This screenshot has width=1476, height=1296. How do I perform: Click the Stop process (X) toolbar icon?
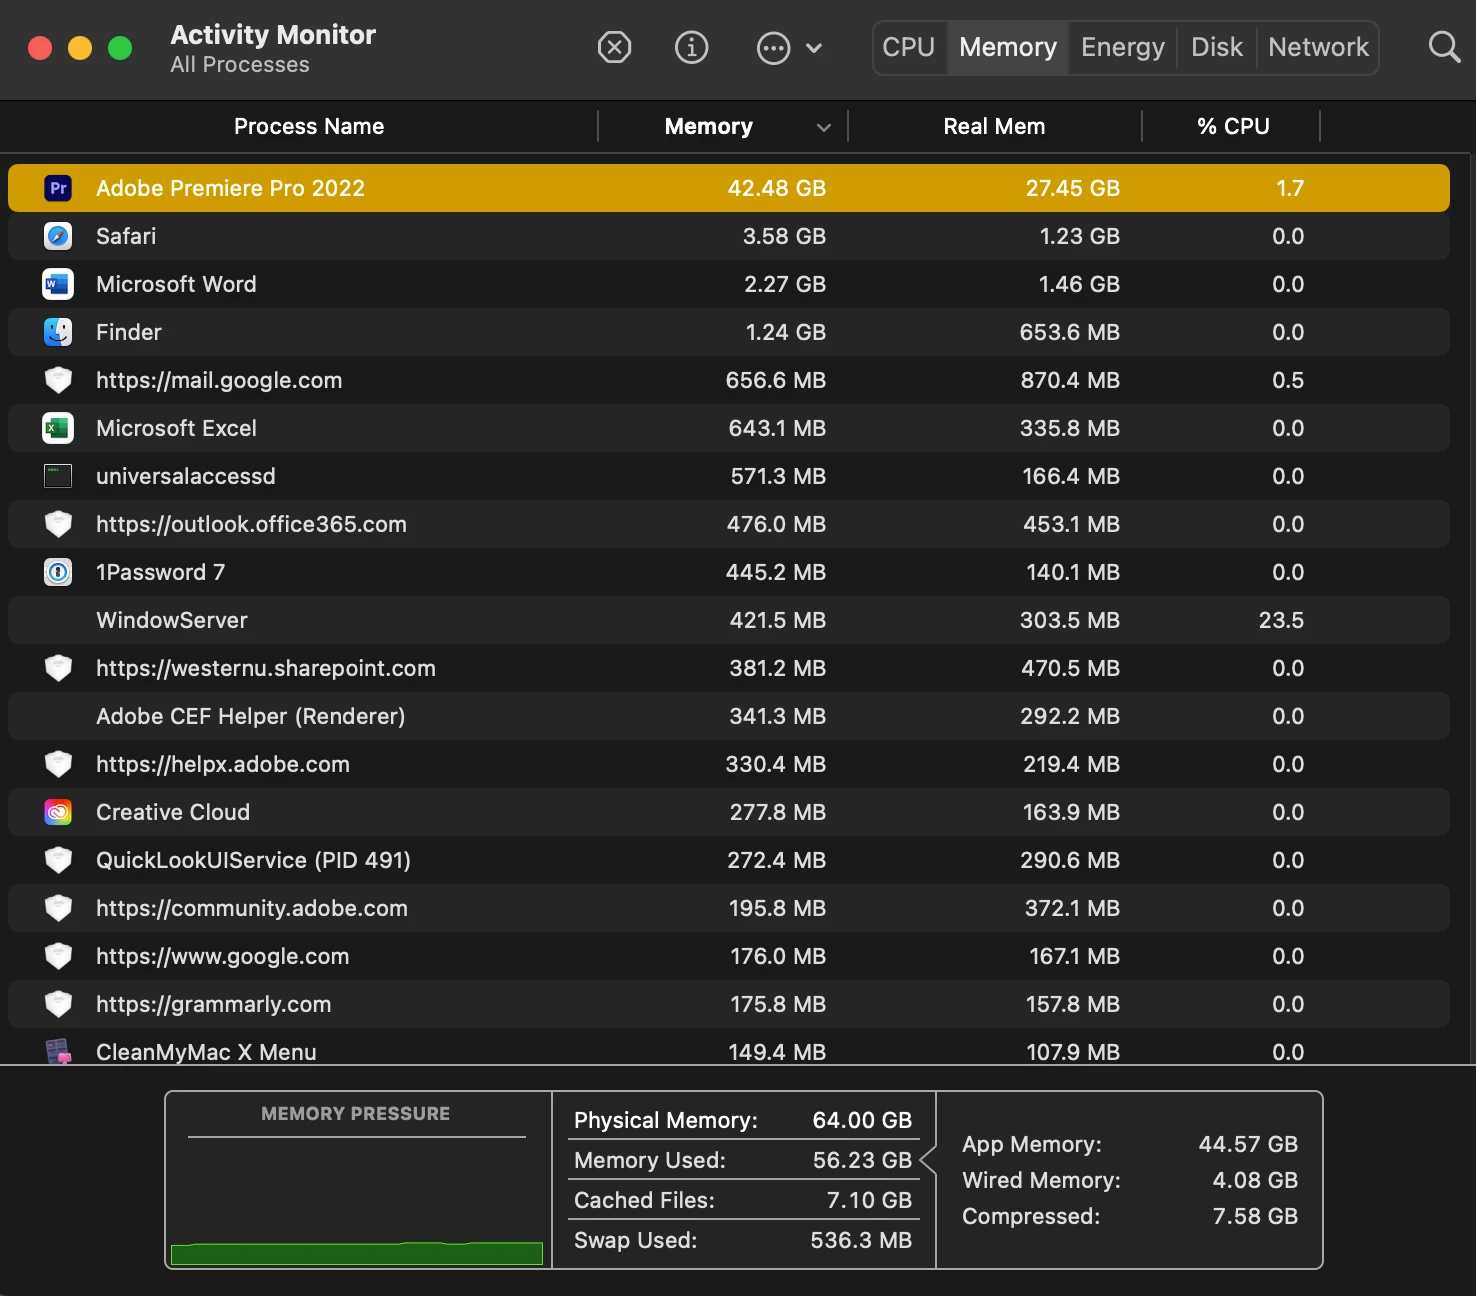614,47
